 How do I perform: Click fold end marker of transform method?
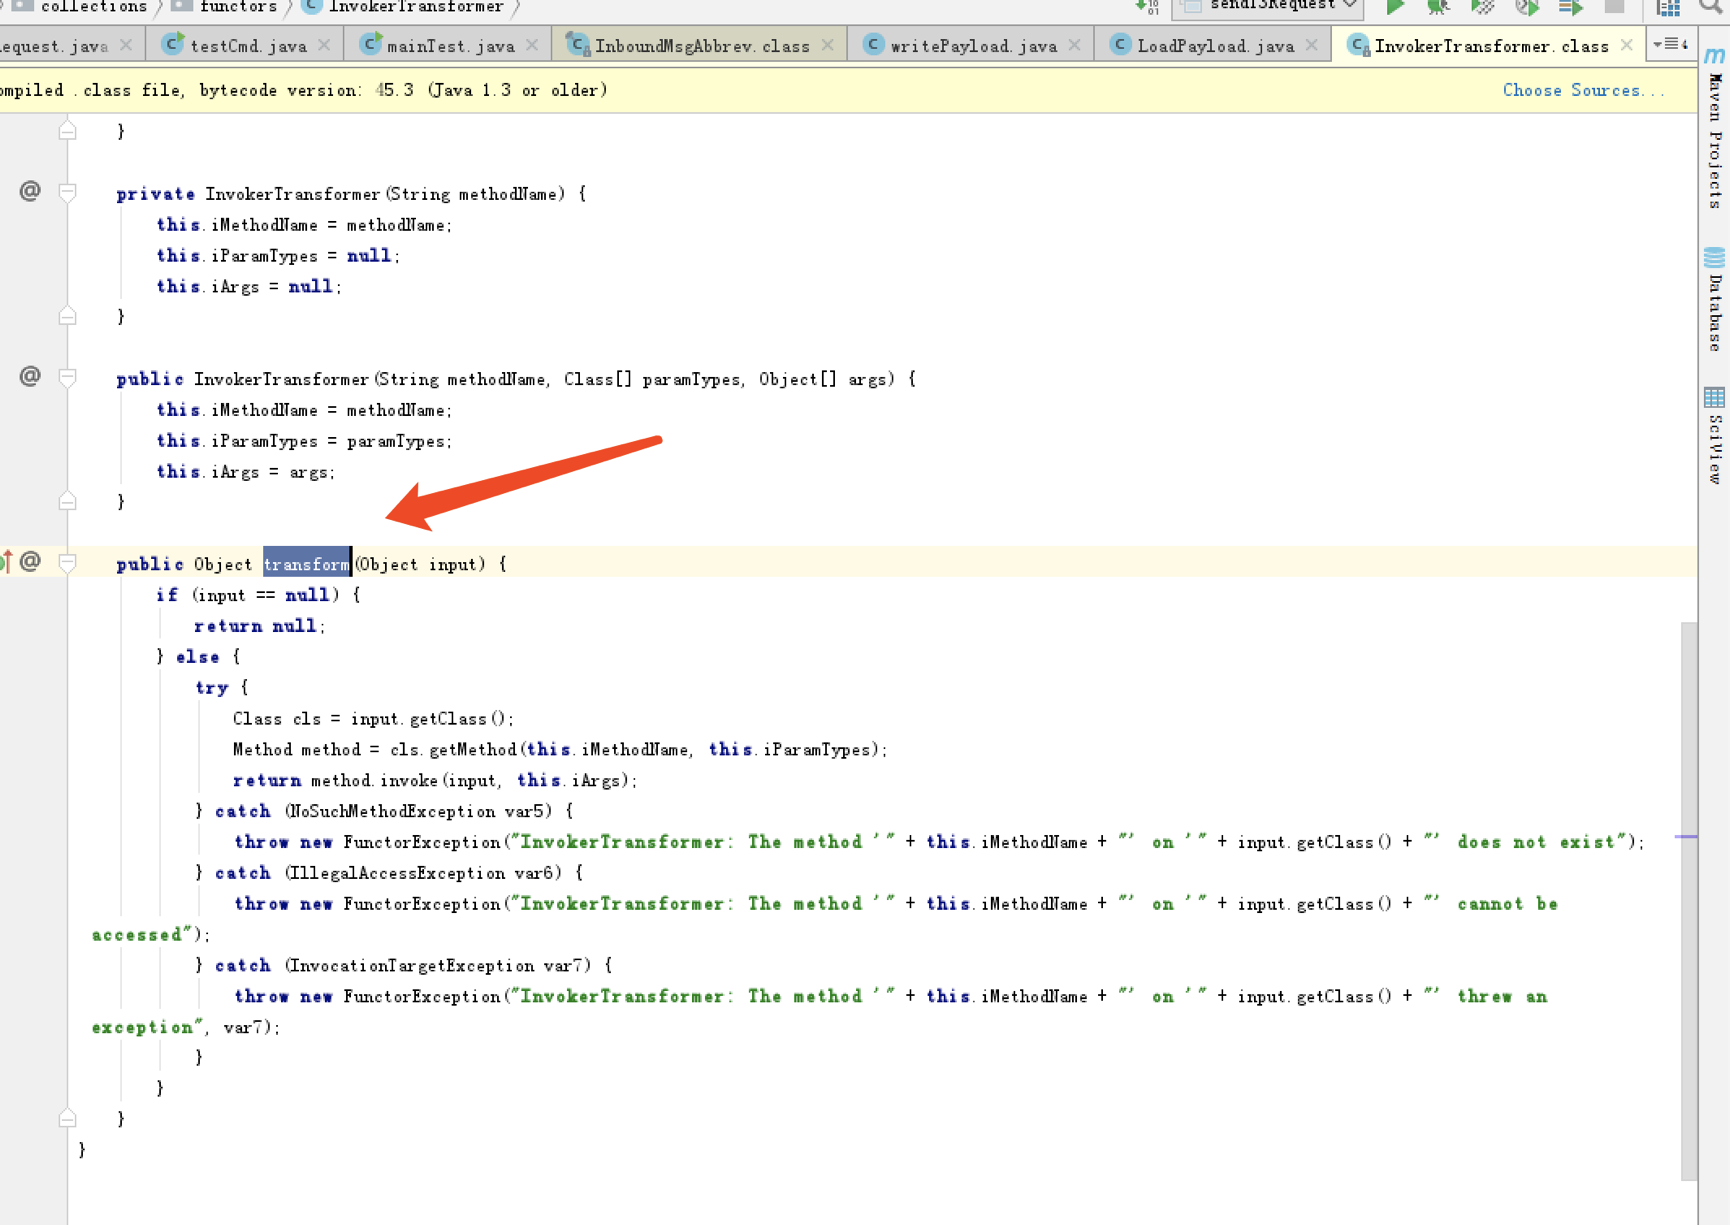pos(67,1118)
